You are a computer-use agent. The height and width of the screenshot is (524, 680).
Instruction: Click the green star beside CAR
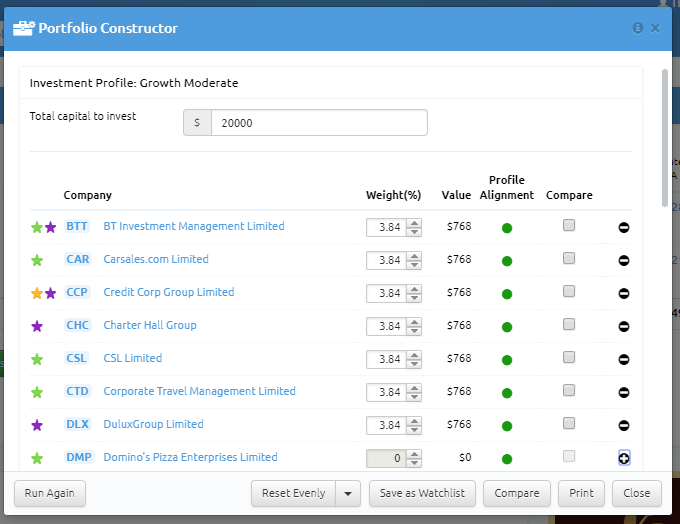(37, 260)
